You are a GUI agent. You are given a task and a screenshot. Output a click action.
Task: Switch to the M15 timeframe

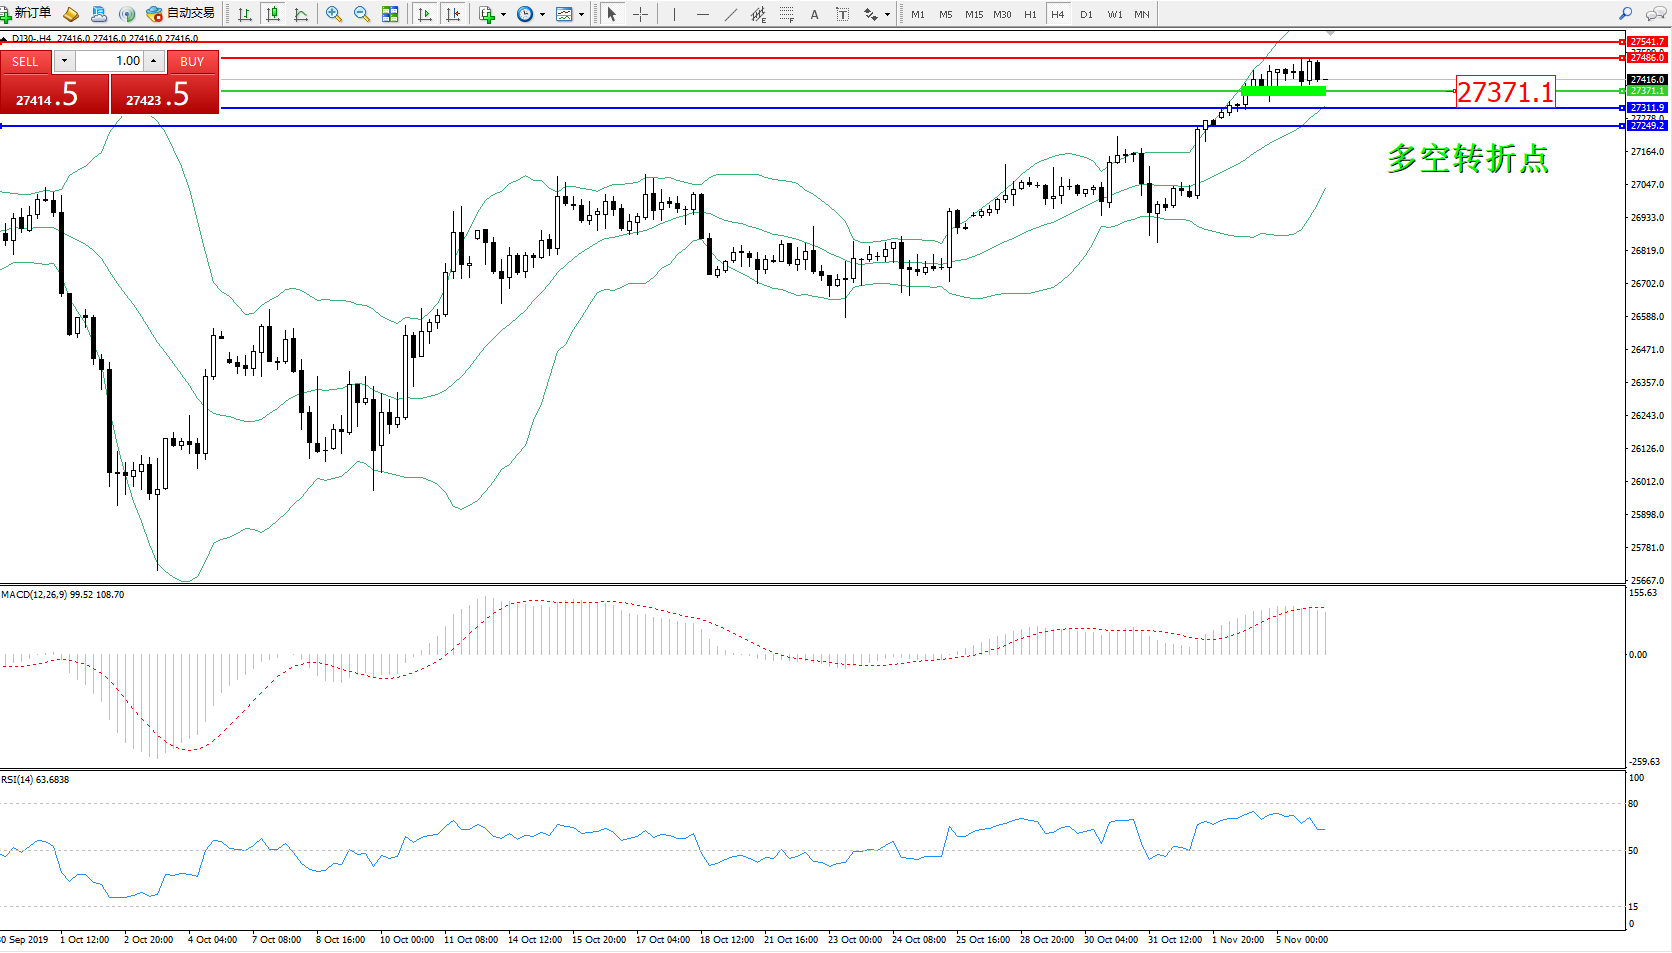[x=973, y=14]
